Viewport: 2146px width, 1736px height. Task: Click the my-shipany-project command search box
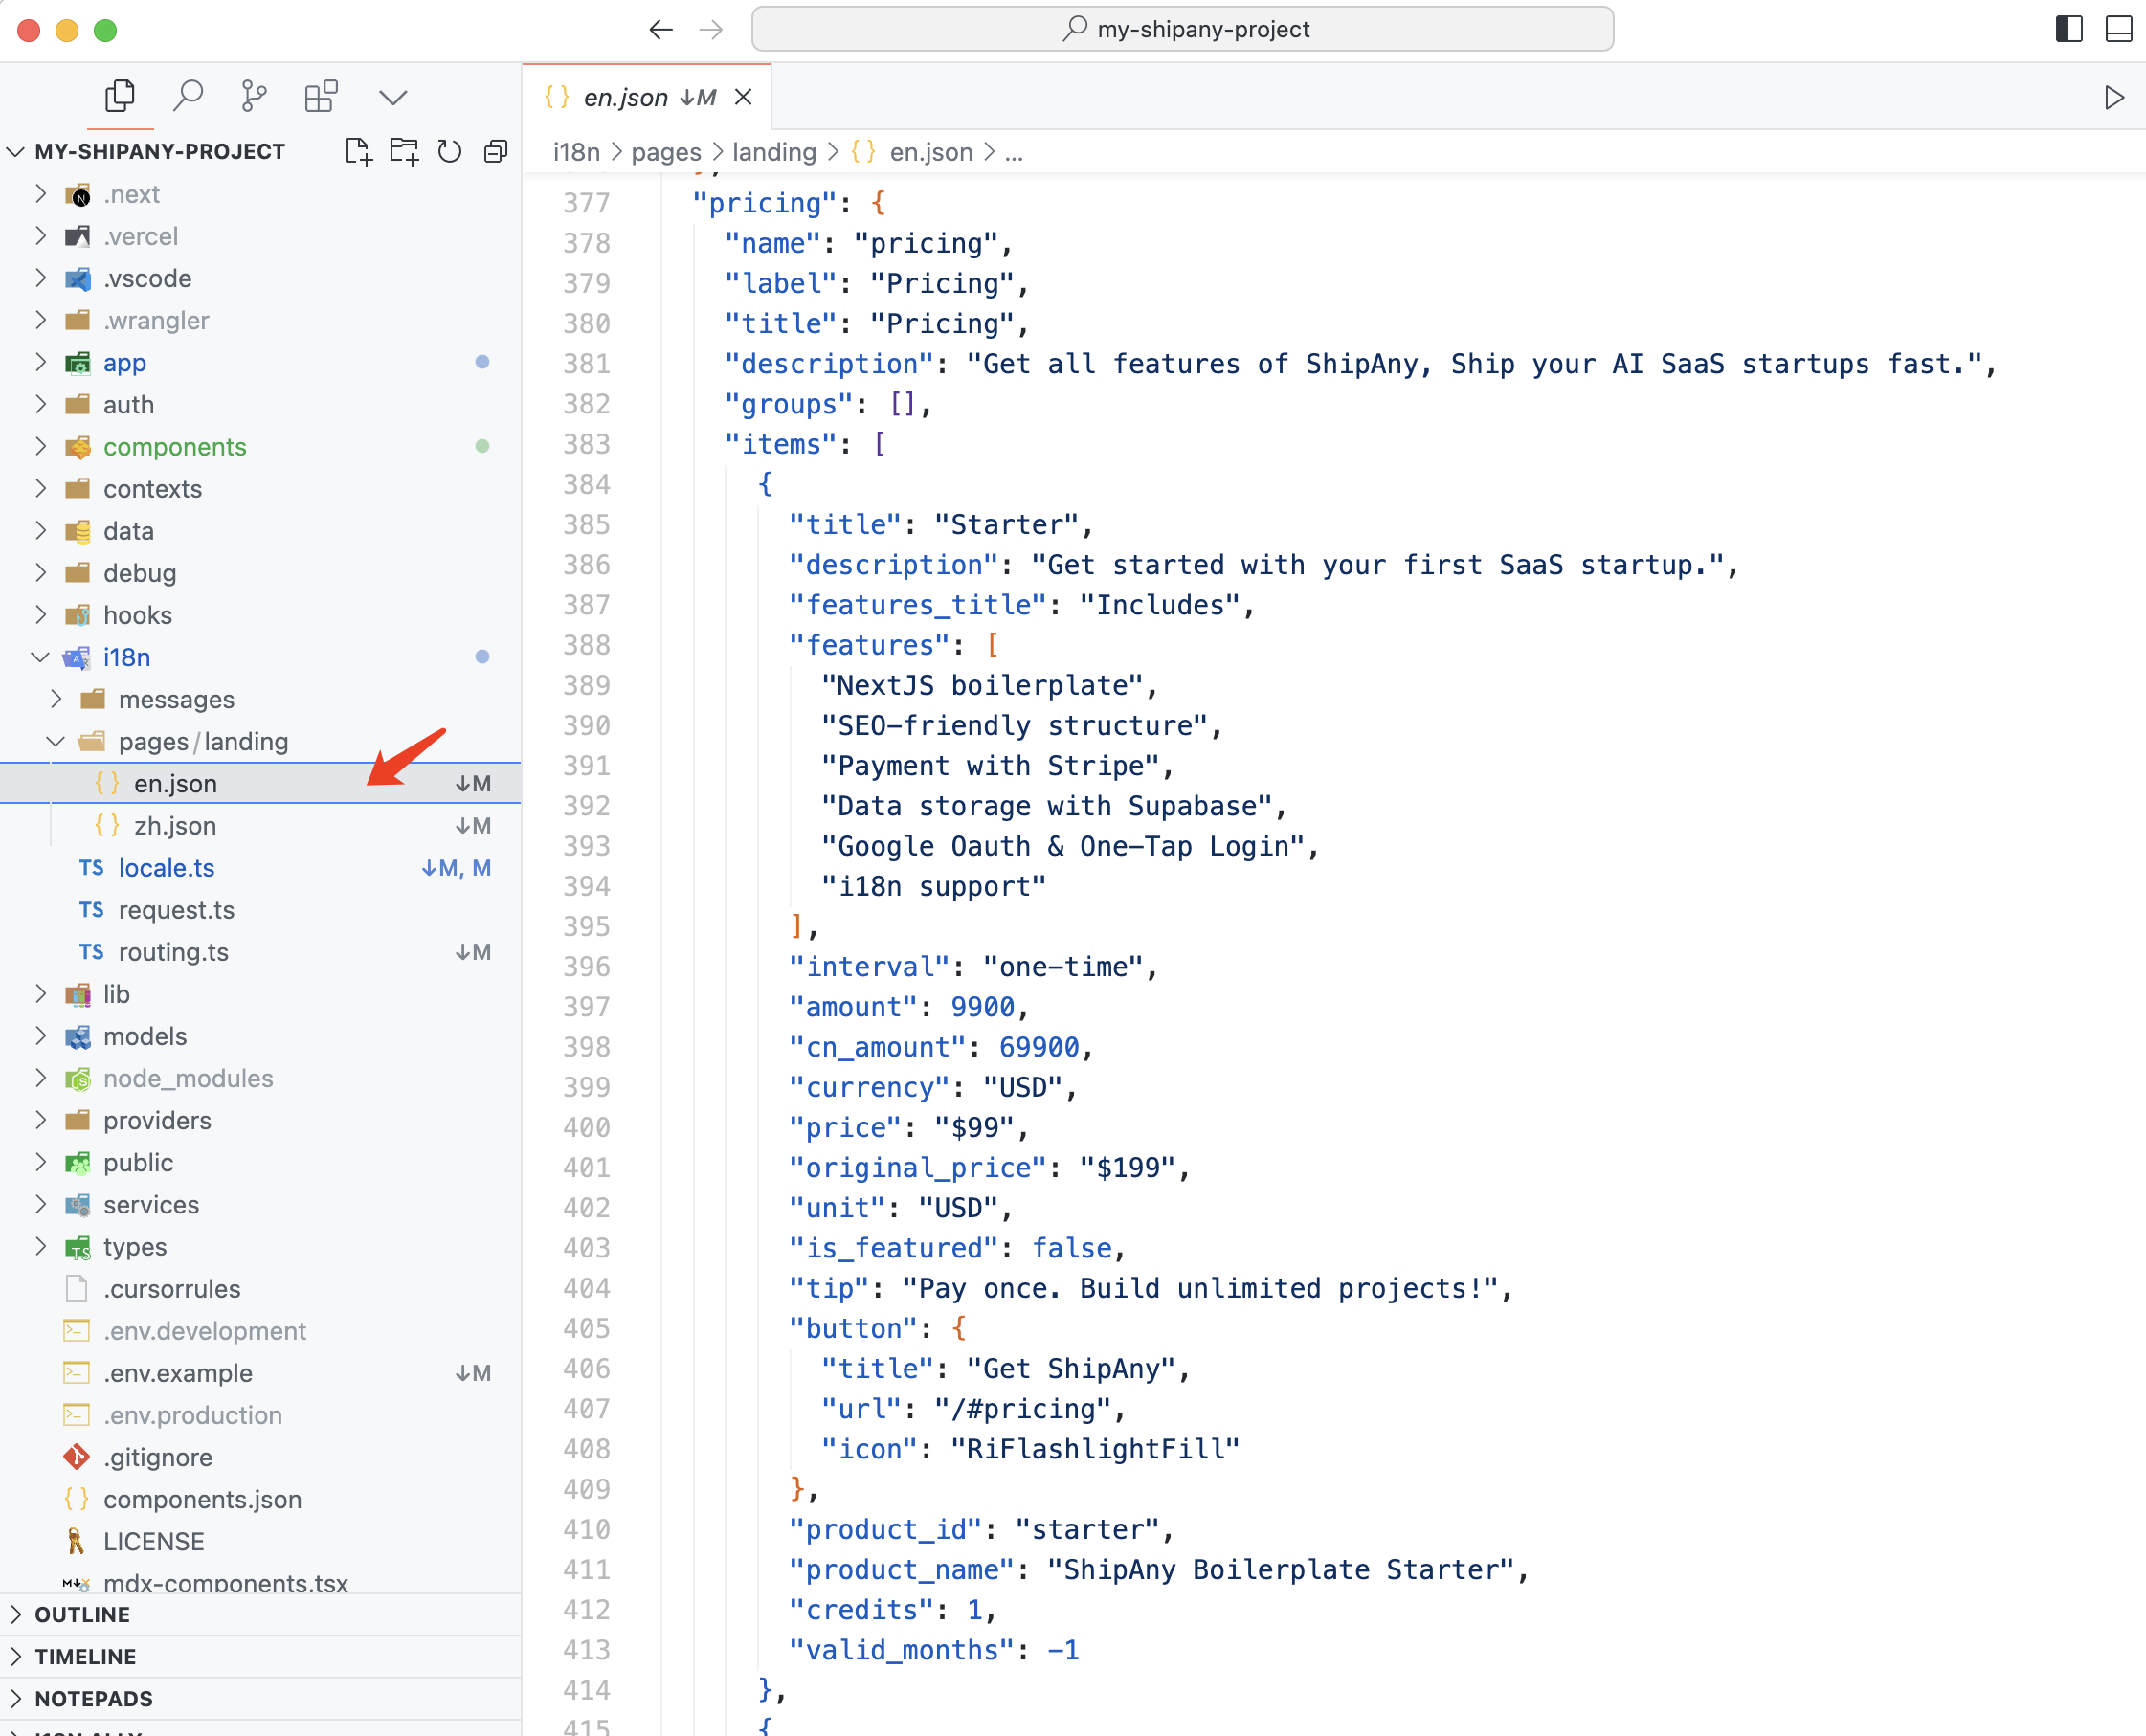click(x=1182, y=29)
